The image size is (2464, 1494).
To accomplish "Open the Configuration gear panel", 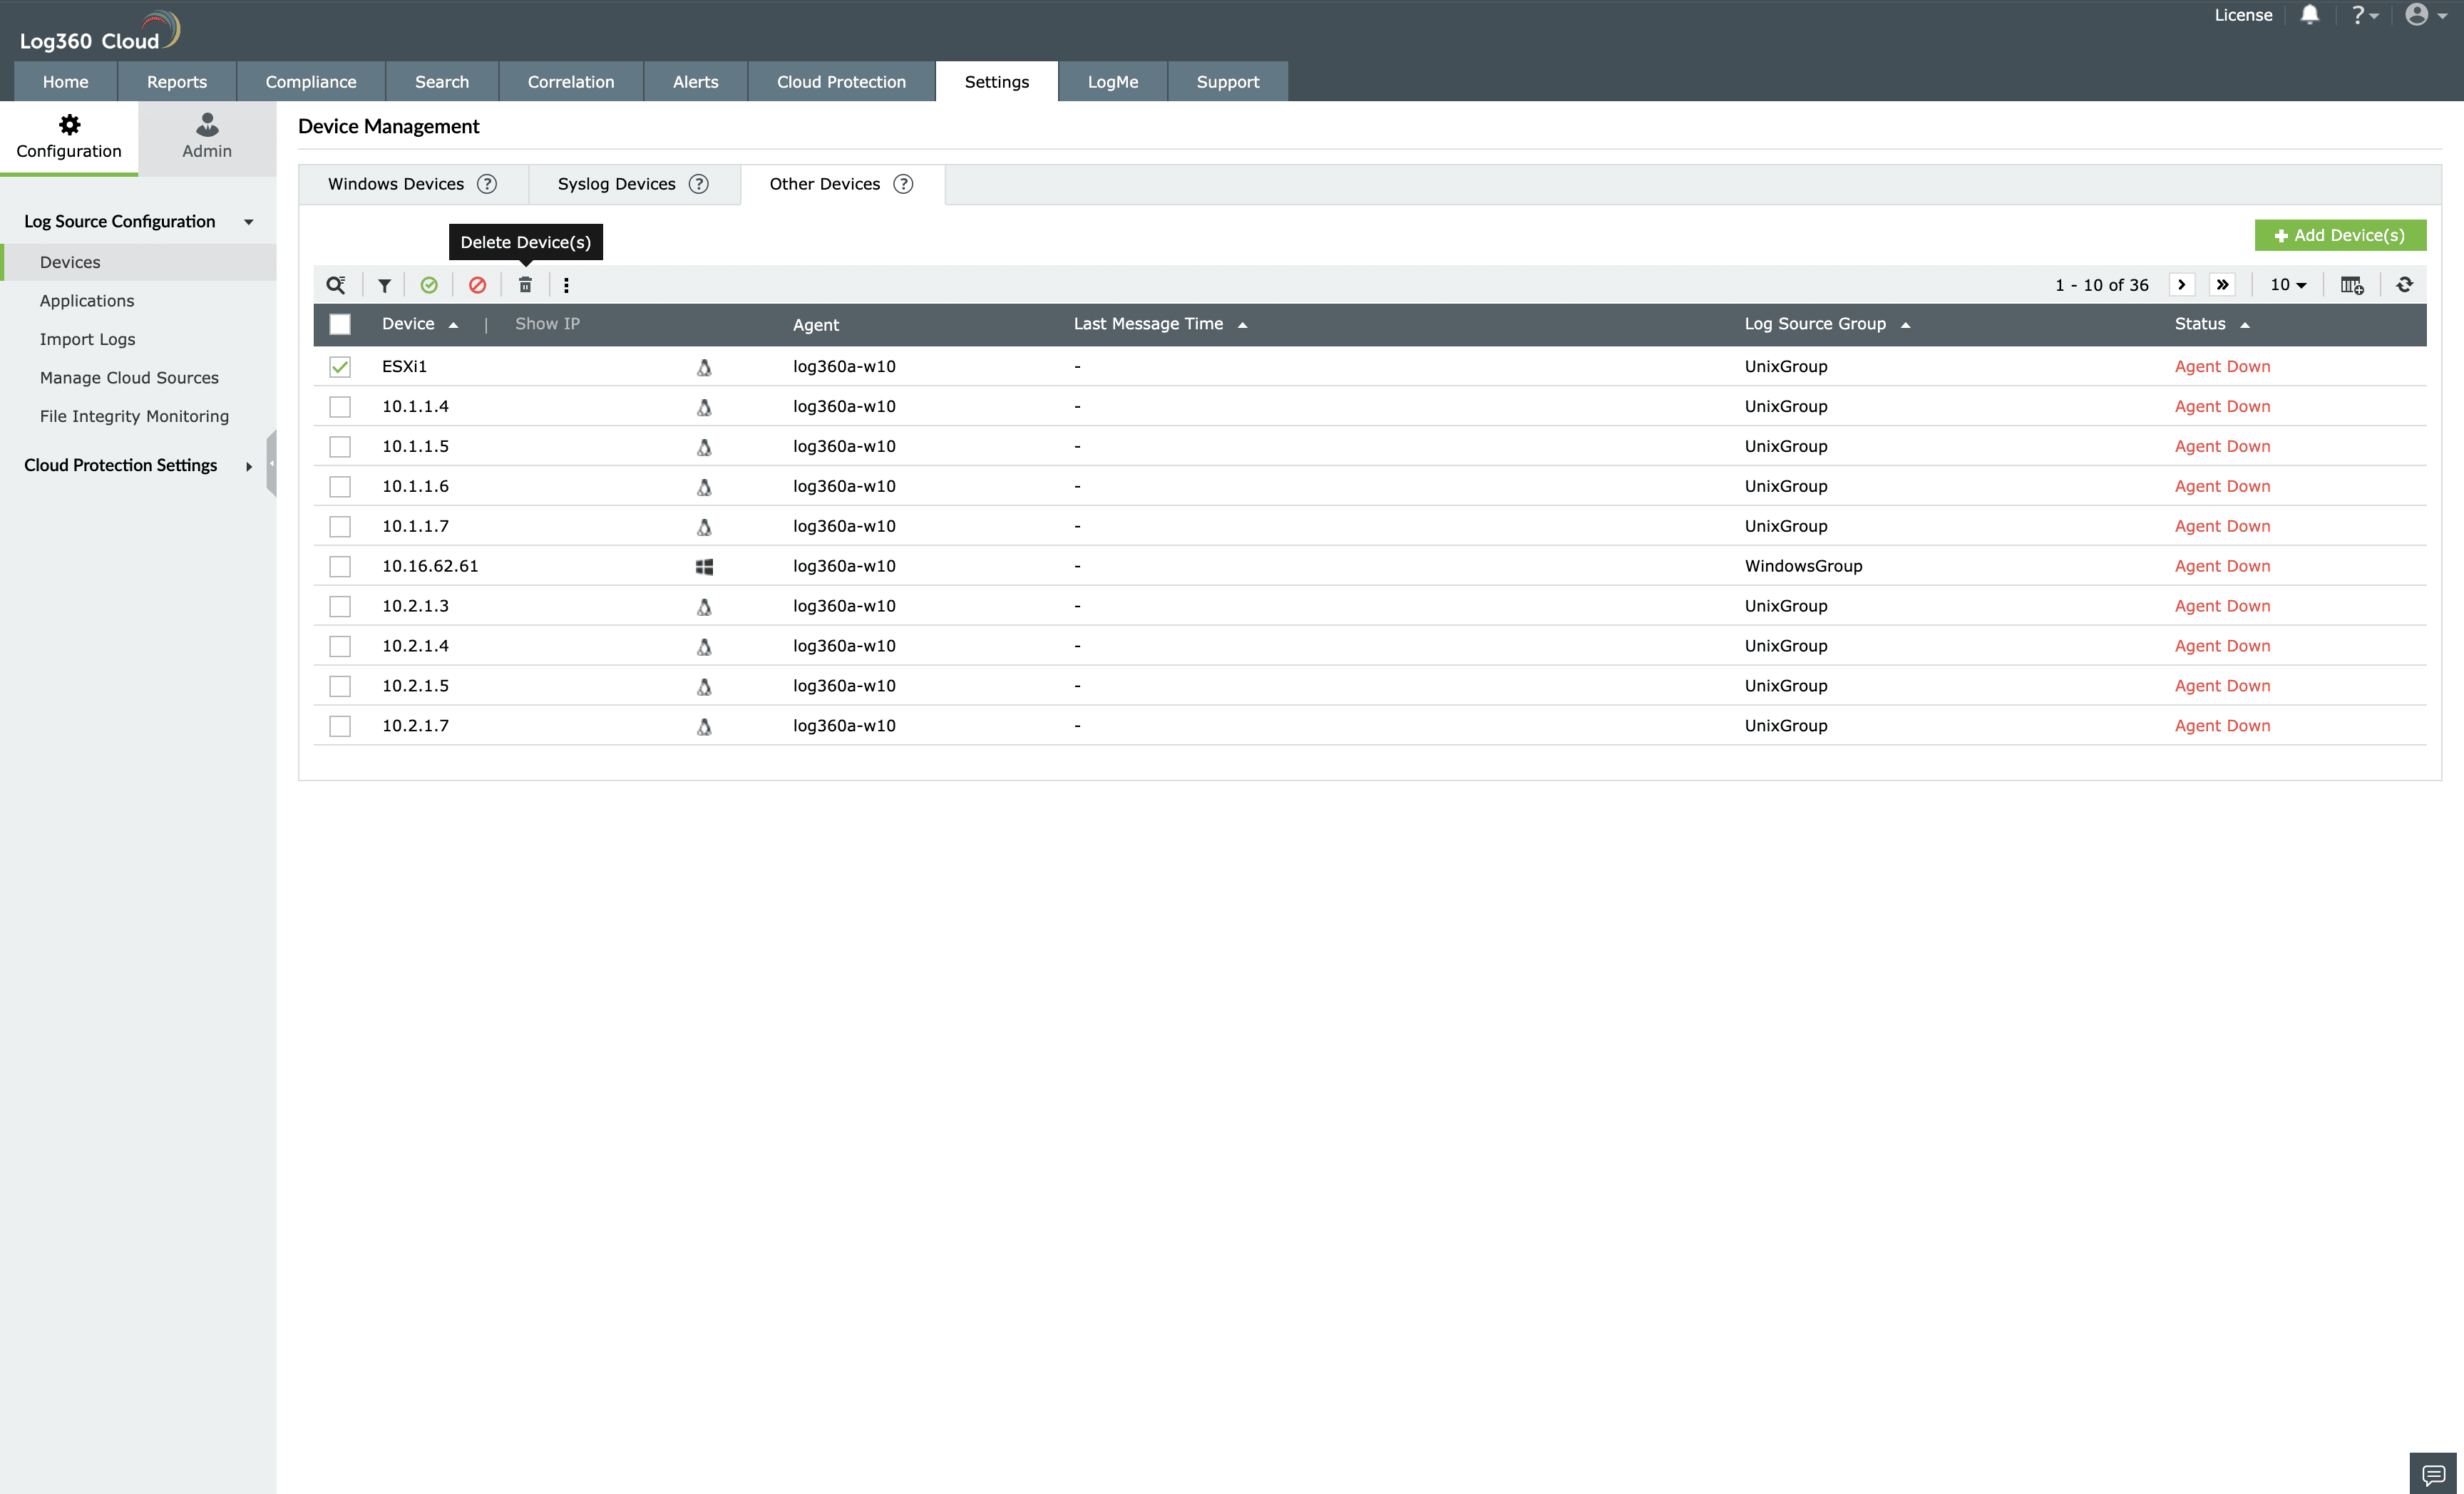I will pos(68,137).
